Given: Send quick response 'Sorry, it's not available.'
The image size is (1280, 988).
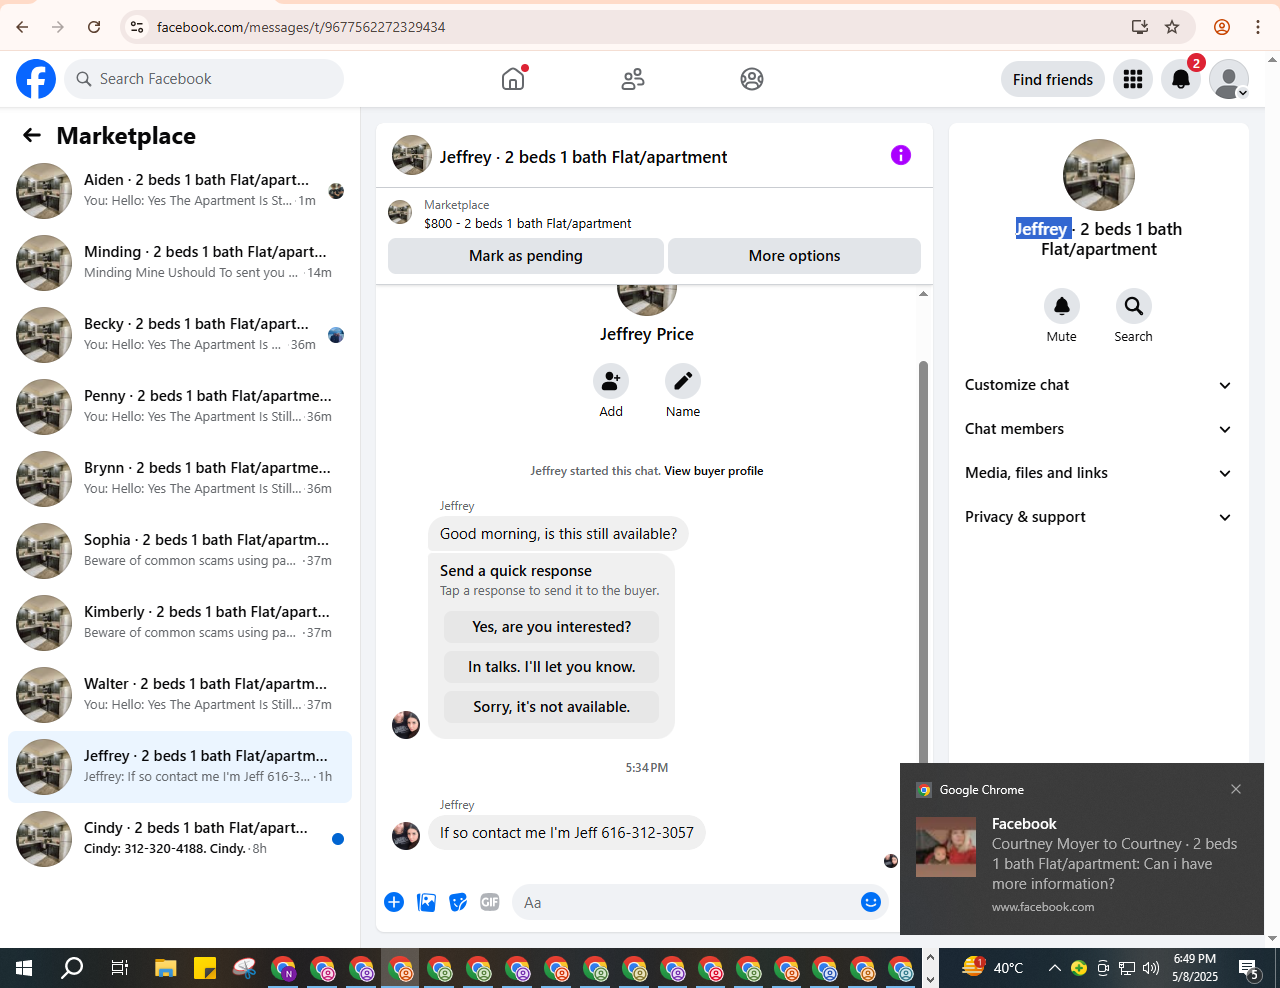Looking at the screenshot, I should 552,707.
